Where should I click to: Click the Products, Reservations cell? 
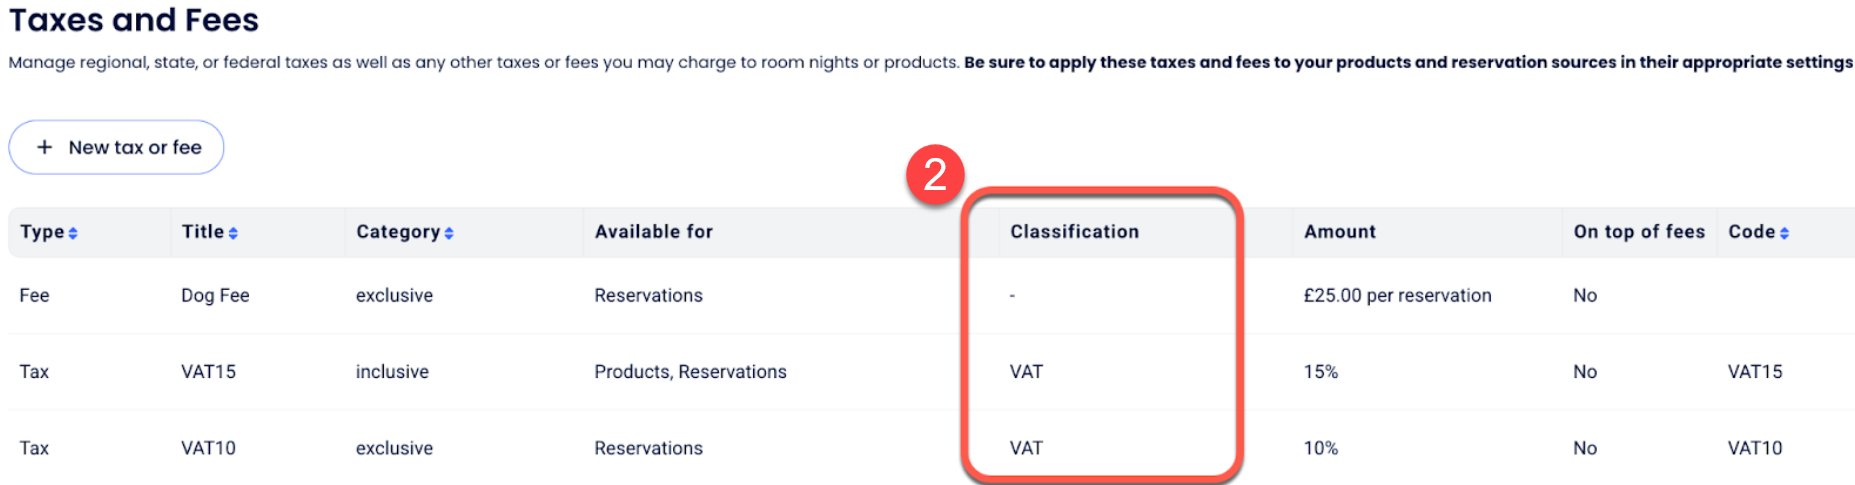pyautogui.click(x=690, y=372)
